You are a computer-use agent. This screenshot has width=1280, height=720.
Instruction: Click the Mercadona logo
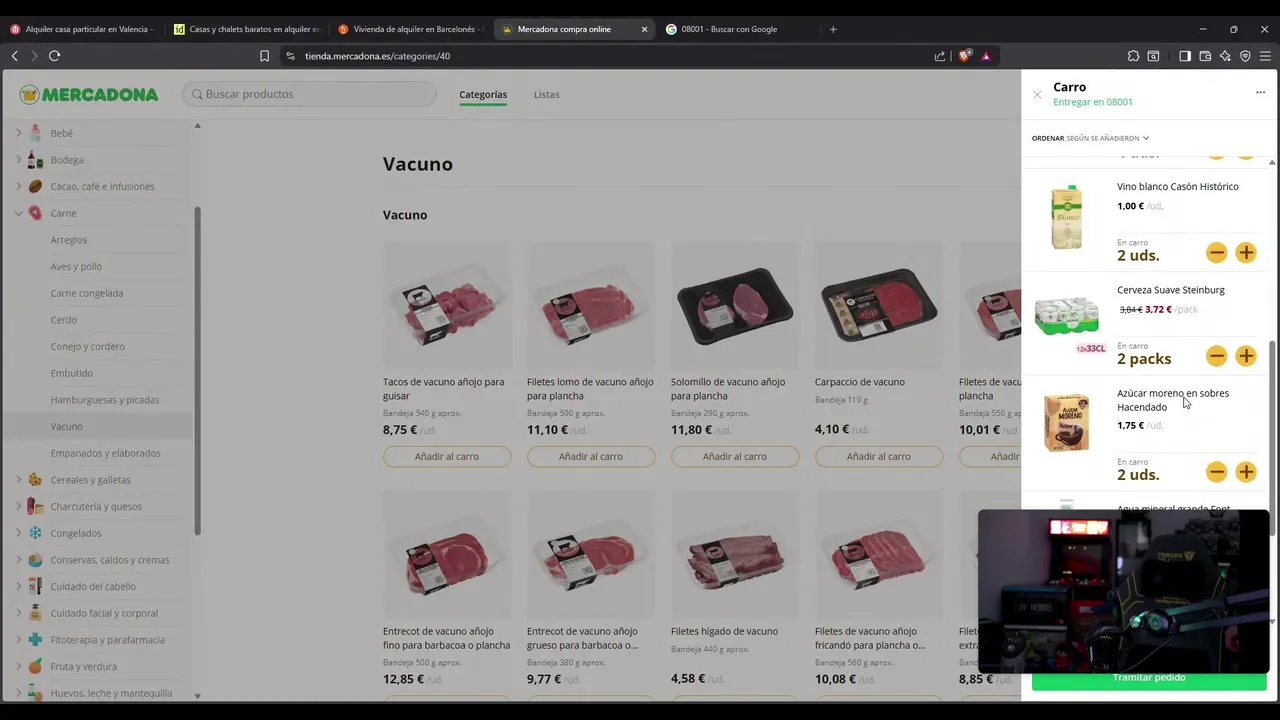[89, 94]
